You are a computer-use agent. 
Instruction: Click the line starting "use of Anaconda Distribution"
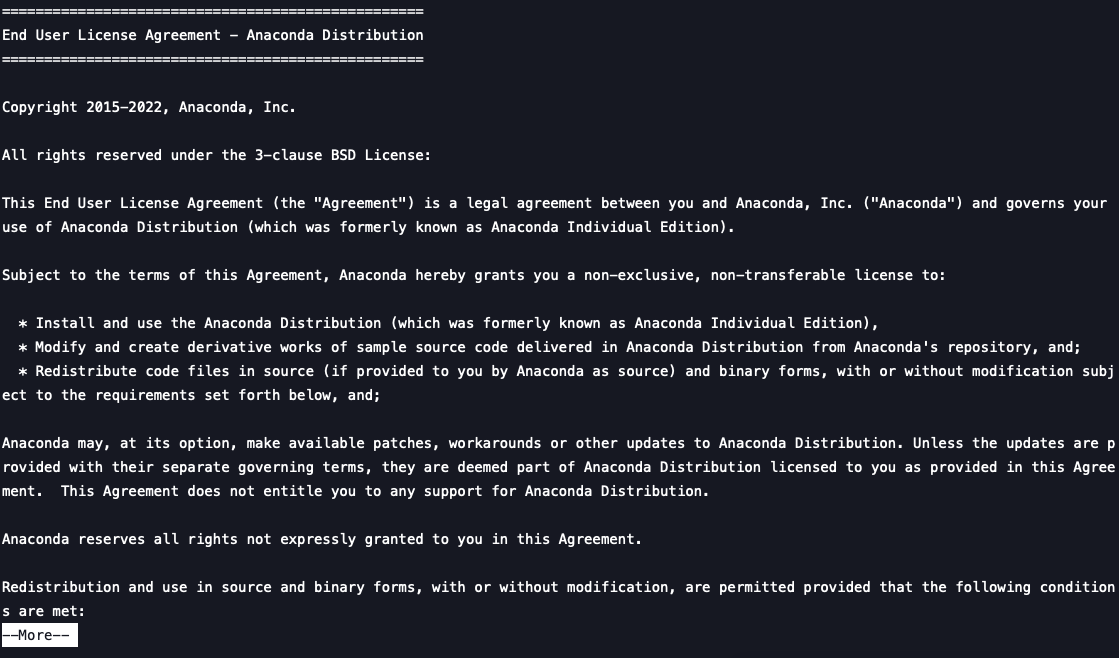(368, 227)
